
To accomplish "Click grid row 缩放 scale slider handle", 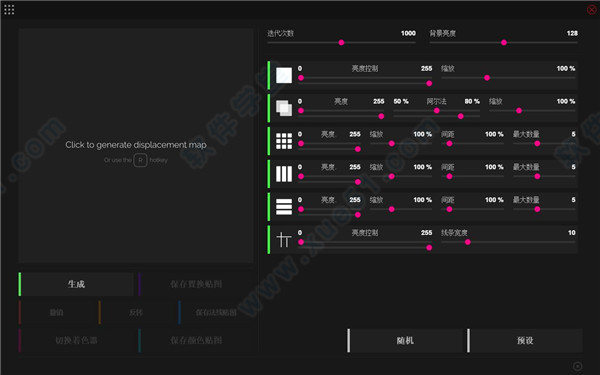I will [391, 143].
